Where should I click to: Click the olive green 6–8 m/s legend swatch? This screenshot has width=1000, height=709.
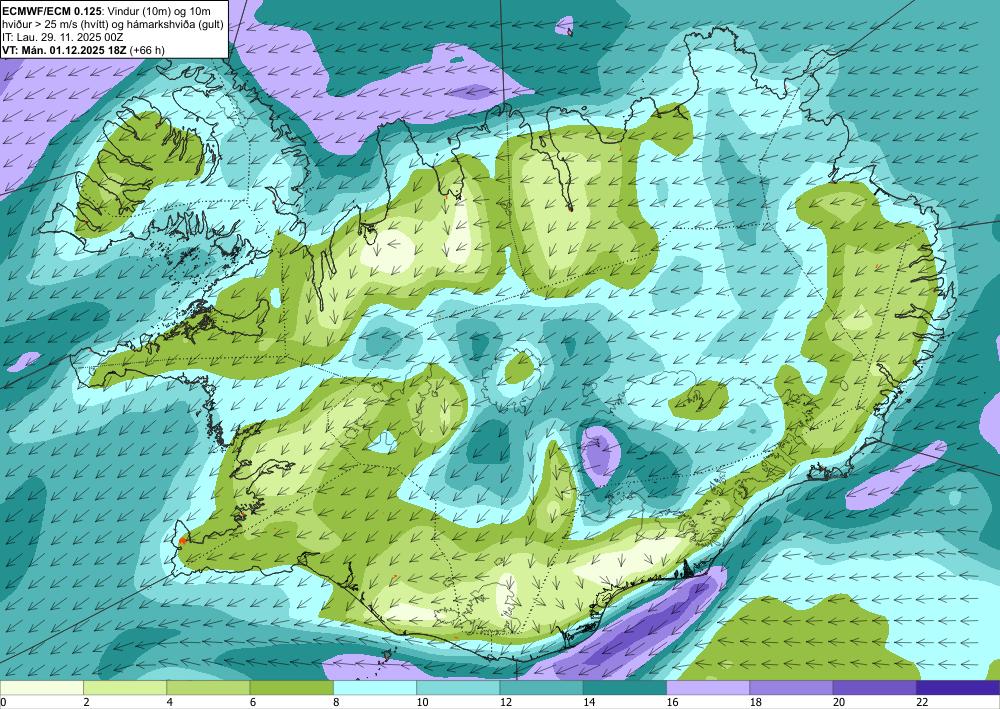click(291, 688)
